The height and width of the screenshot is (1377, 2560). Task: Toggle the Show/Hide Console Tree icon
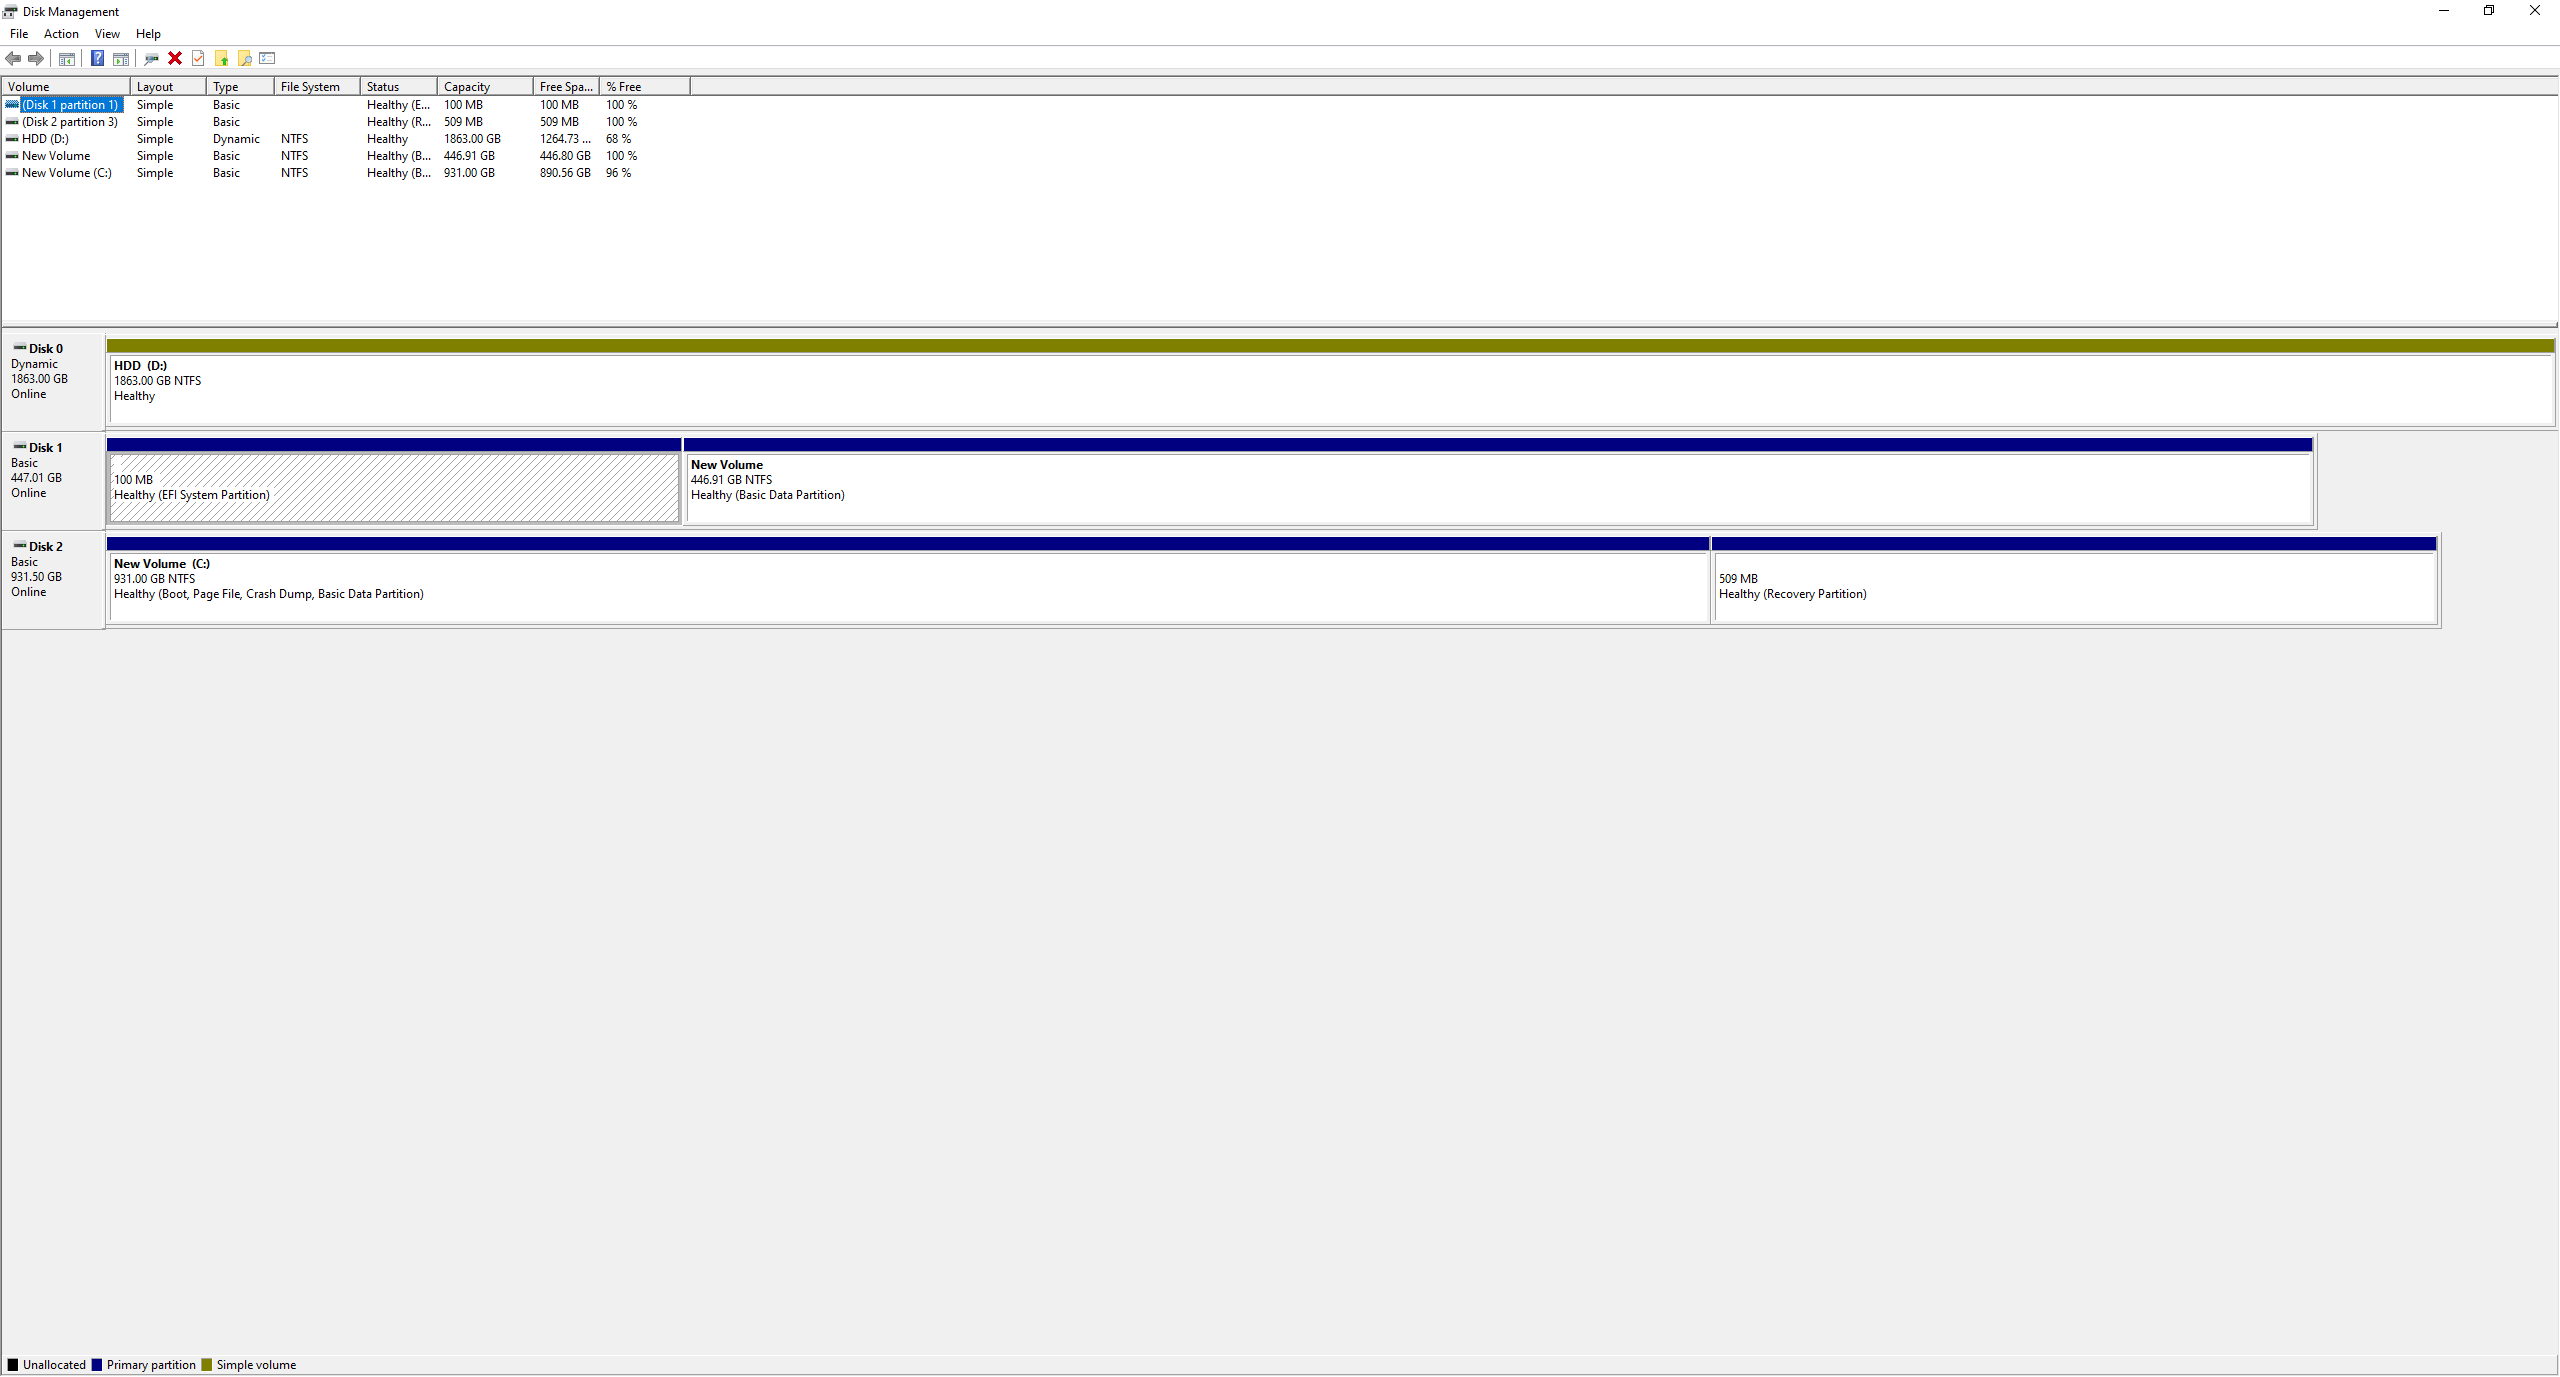67,59
